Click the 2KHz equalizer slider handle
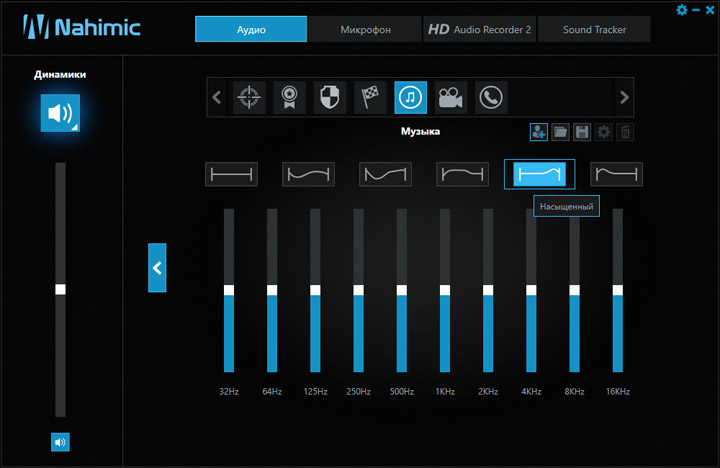The height and width of the screenshot is (468, 720). pyautogui.click(x=488, y=290)
